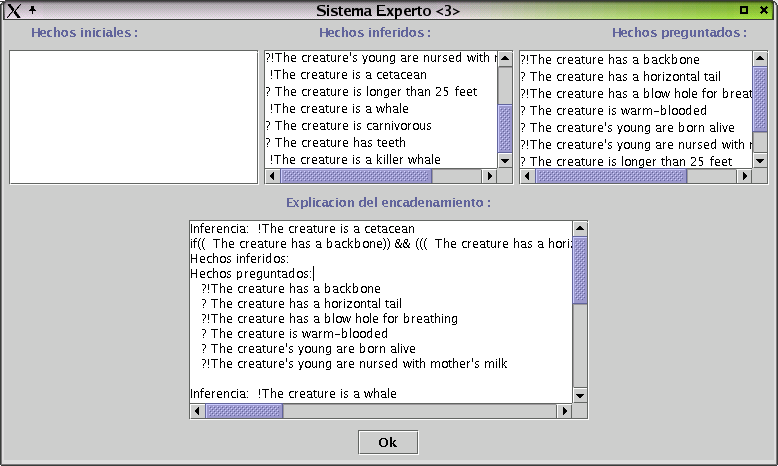Click right arrow of Hechos inferidos horizontal scrollbar
The image size is (778, 466).
click(x=489, y=176)
